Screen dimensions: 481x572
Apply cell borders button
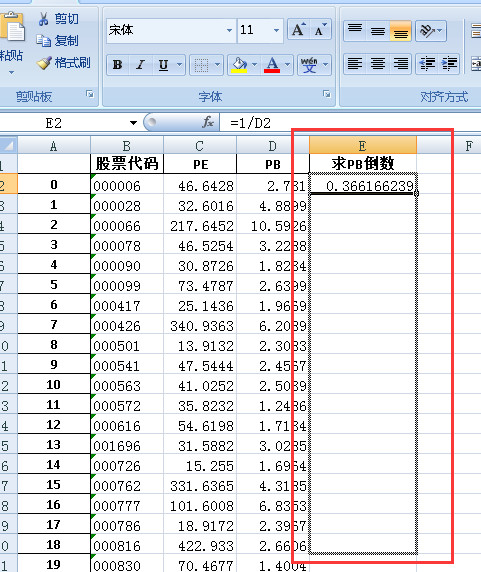coord(201,65)
